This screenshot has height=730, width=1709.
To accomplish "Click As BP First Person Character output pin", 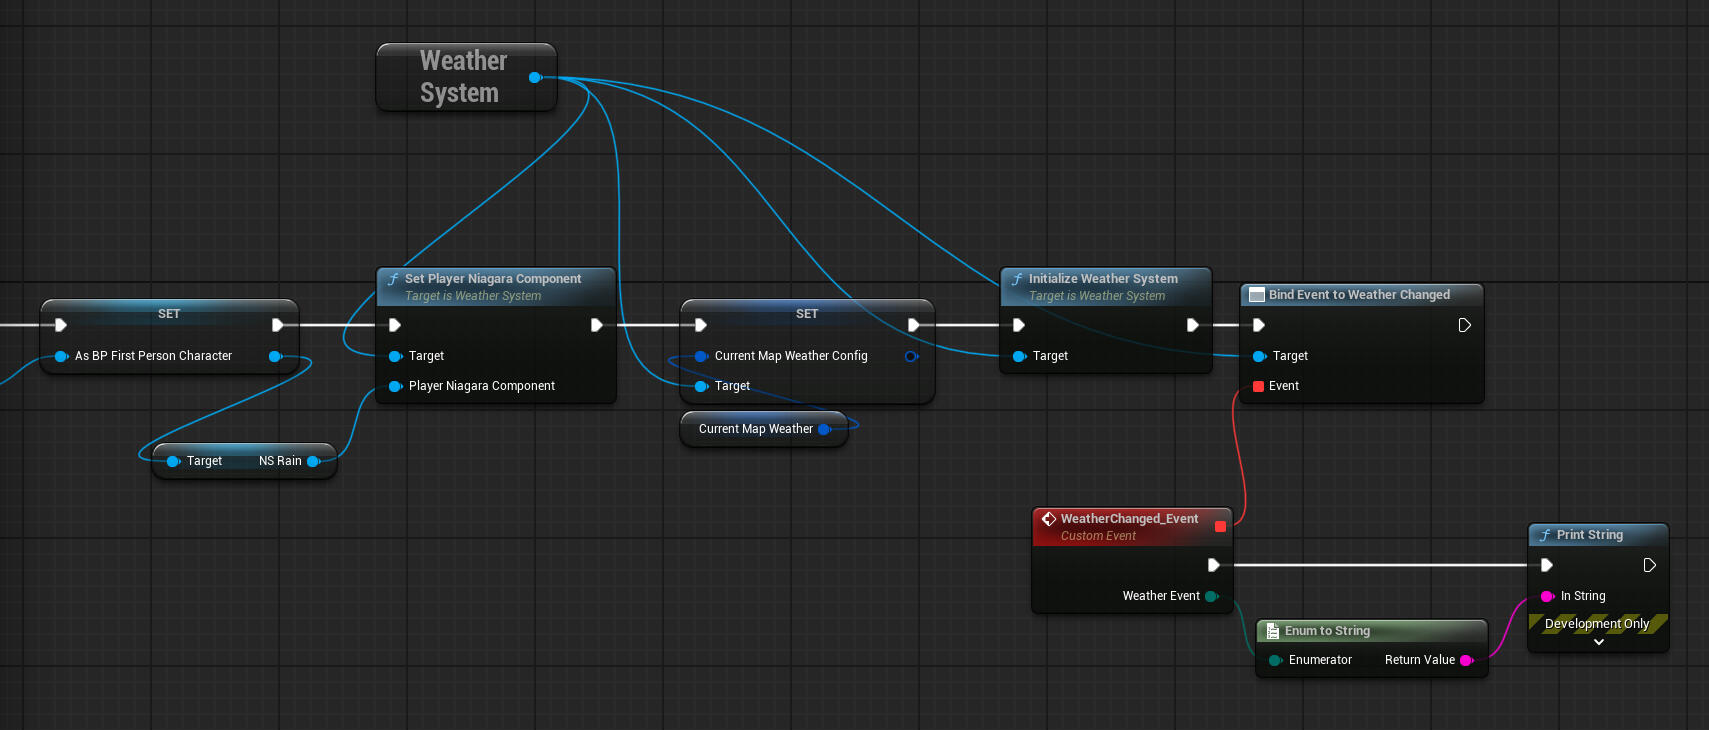I will point(275,356).
